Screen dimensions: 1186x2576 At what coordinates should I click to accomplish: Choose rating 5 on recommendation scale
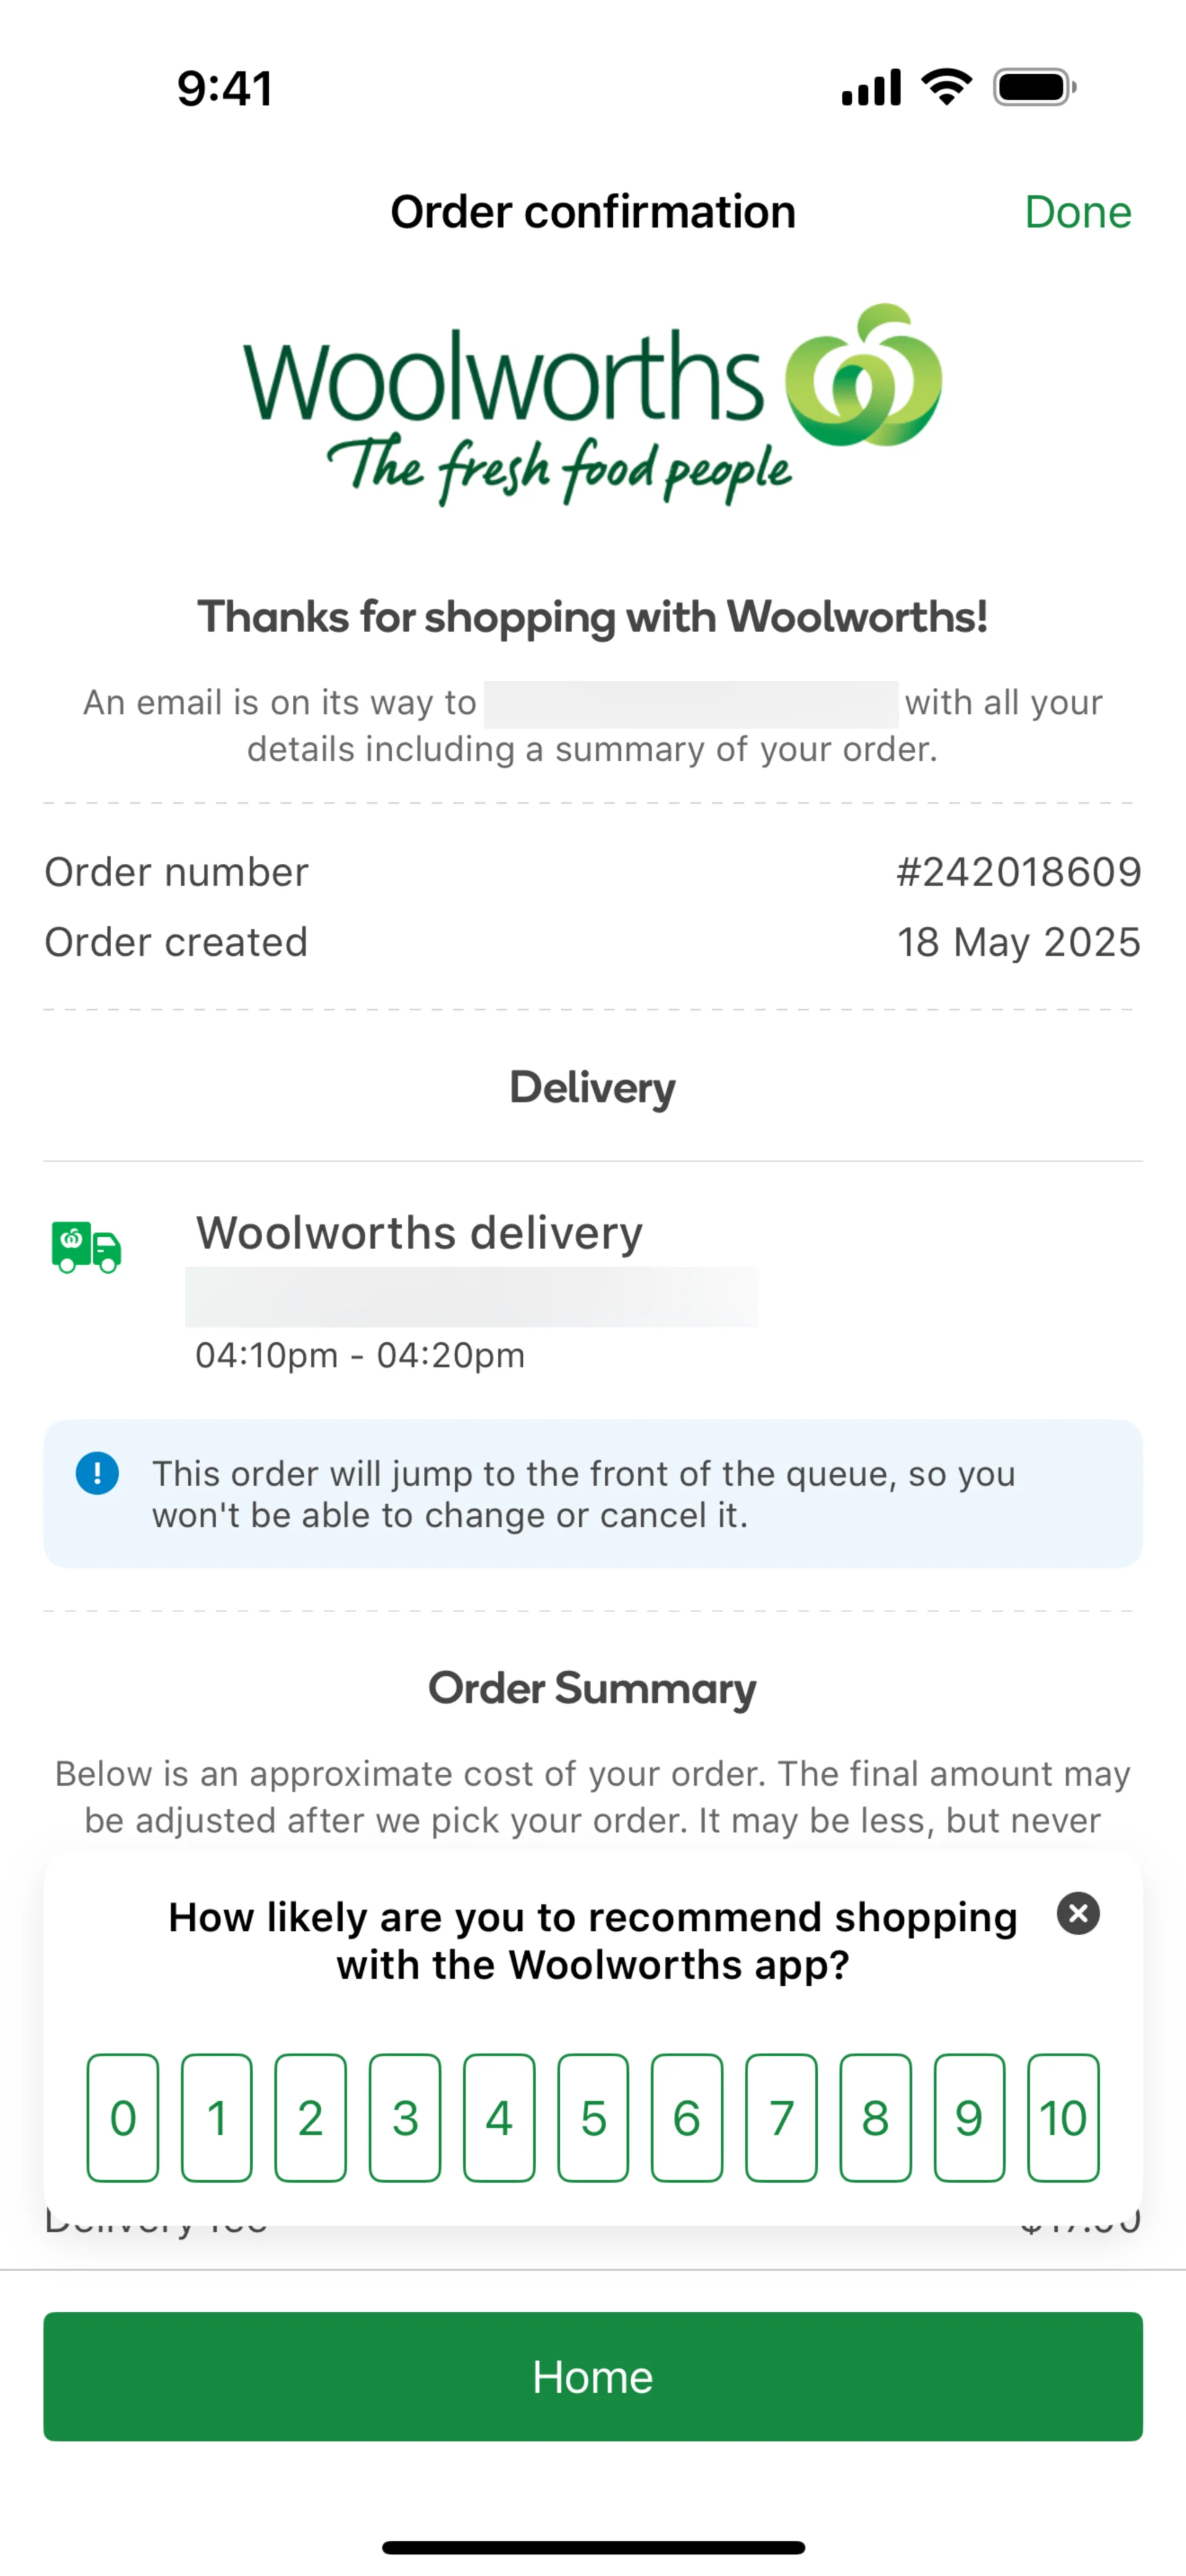coord(593,2117)
